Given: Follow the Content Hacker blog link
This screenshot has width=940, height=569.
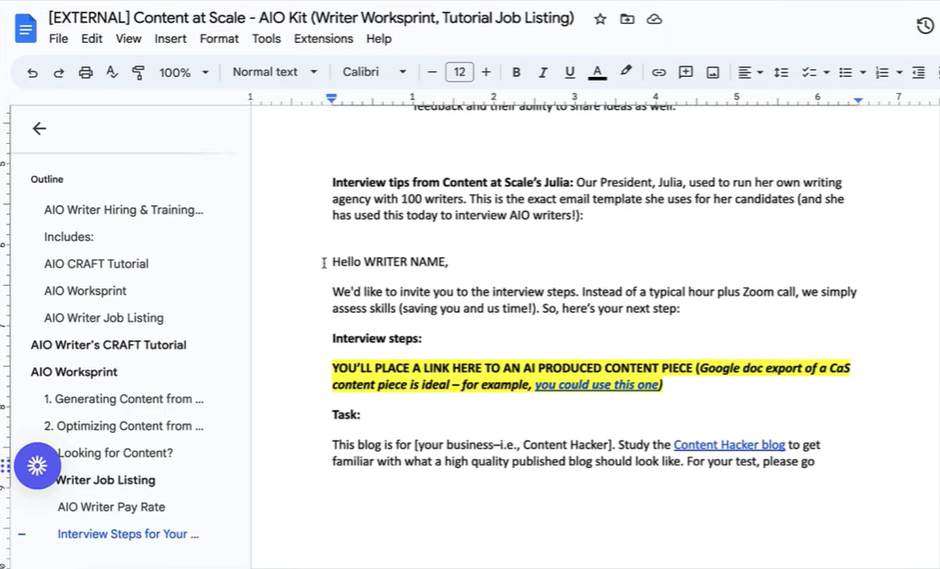Looking at the screenshot, I should (x=729, y=445).
